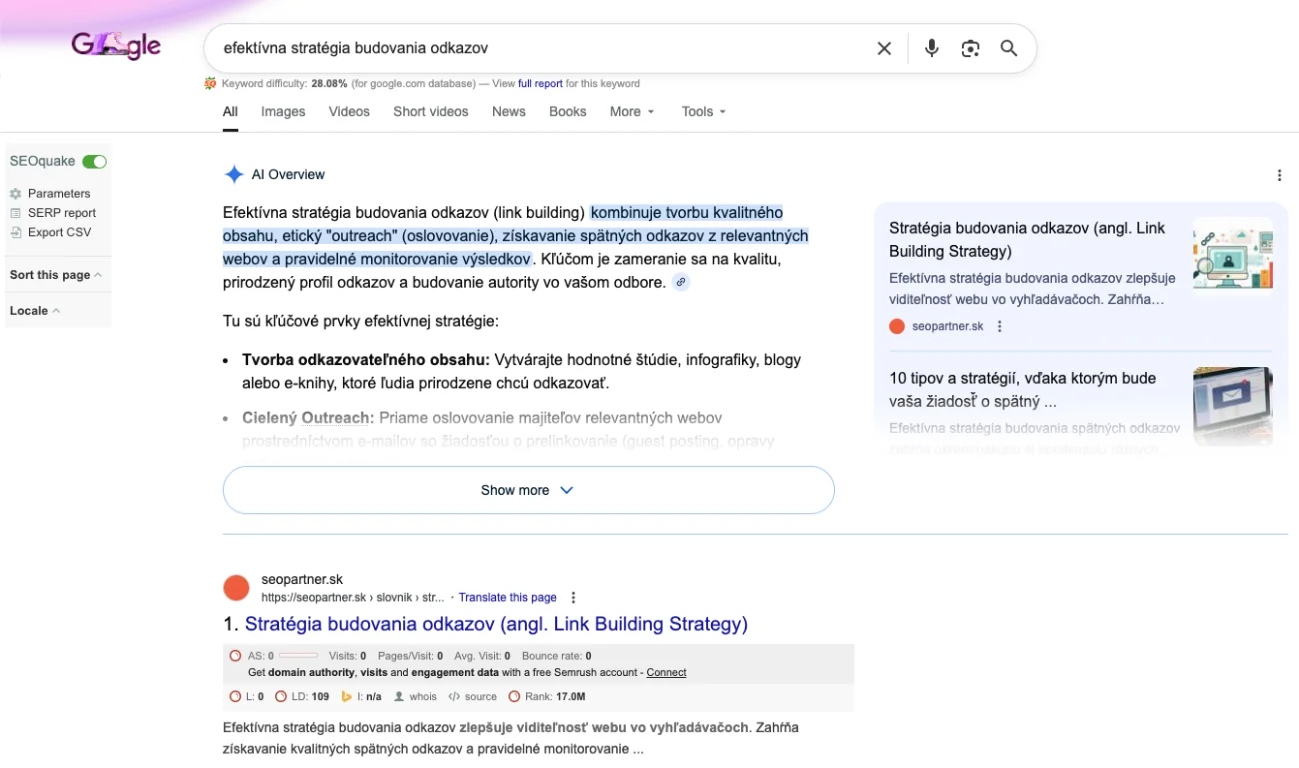The width and height of the screenshot is (1299, 768).
Task: Open the full report keyword link
Action: pyautogui.click(x=540, y=84)
